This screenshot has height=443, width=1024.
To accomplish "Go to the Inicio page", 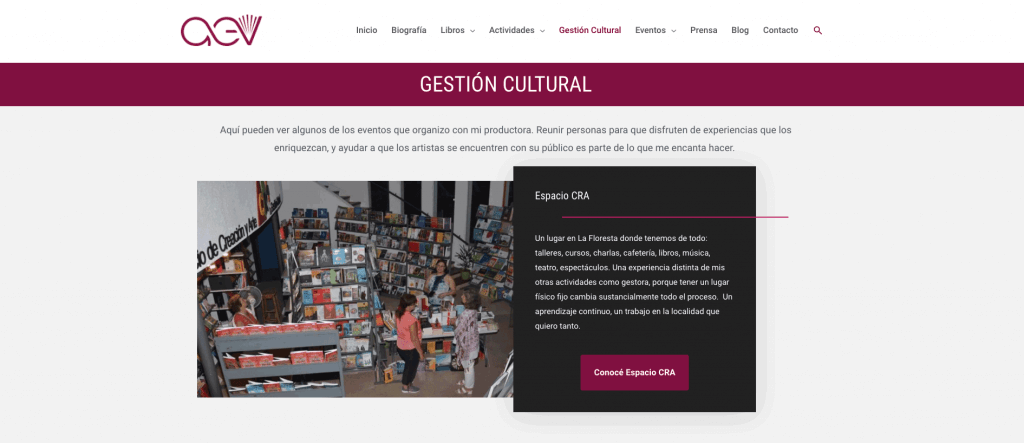I will click(366, 30).
